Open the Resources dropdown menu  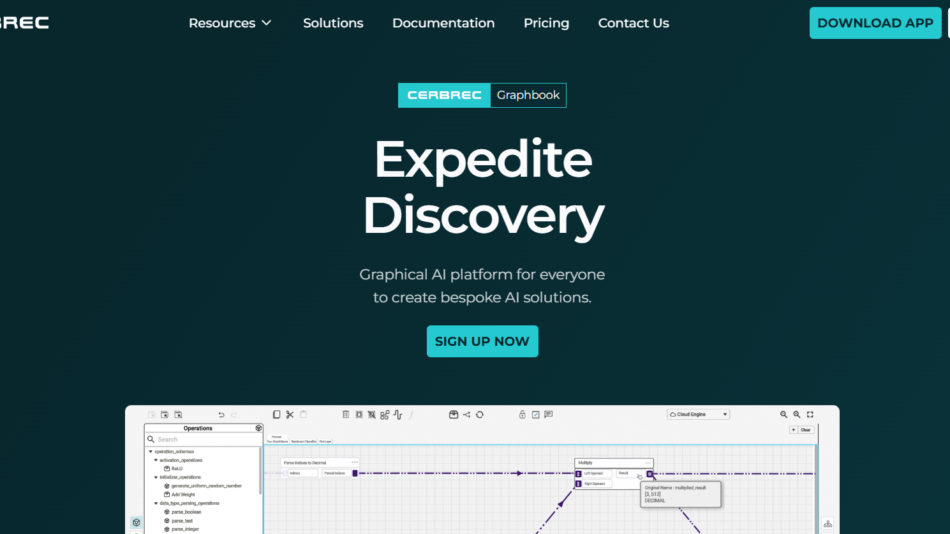(230, 23)
